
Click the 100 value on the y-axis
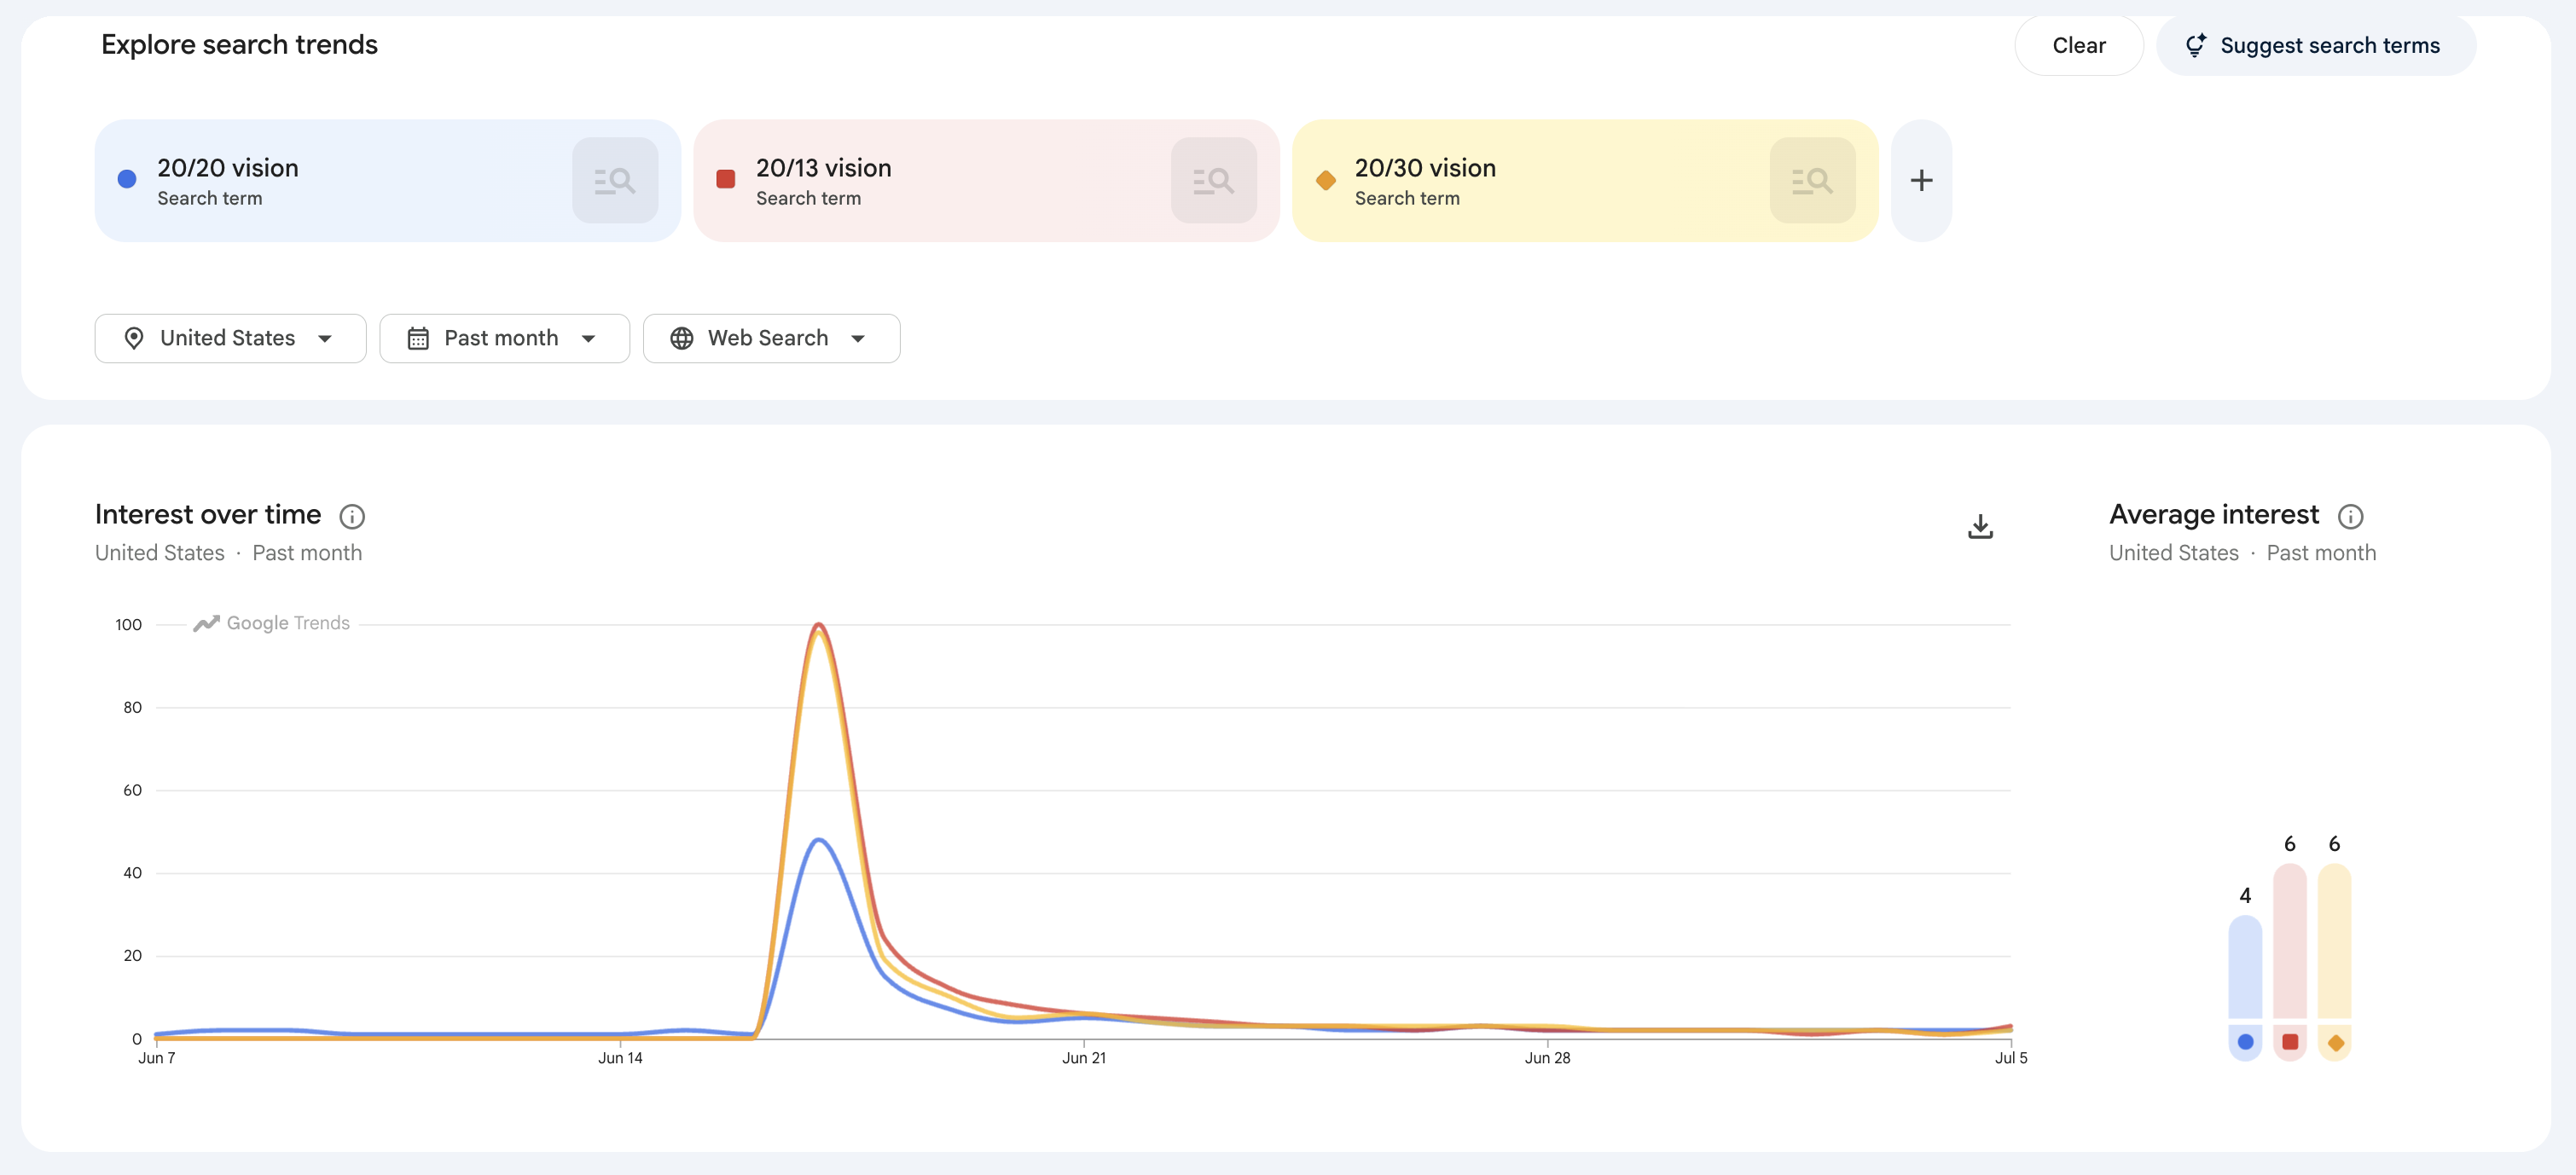(x=128, y=625)
